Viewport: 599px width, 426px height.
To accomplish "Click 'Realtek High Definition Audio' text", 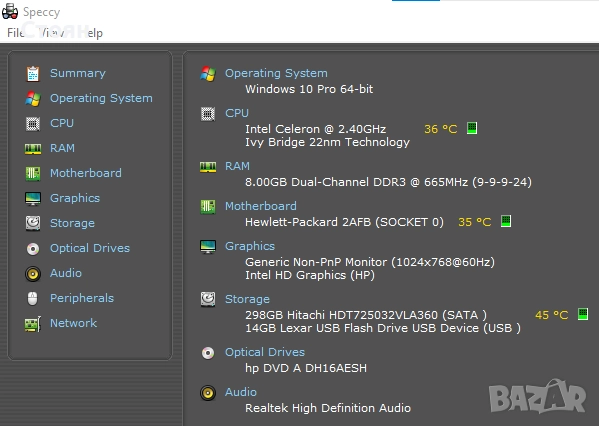I will [328, 408].
